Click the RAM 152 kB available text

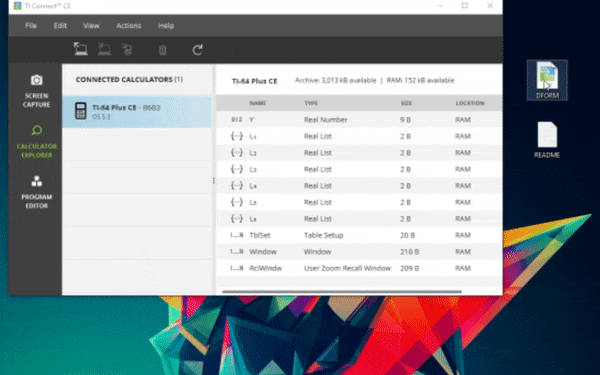tap(420, 80)
